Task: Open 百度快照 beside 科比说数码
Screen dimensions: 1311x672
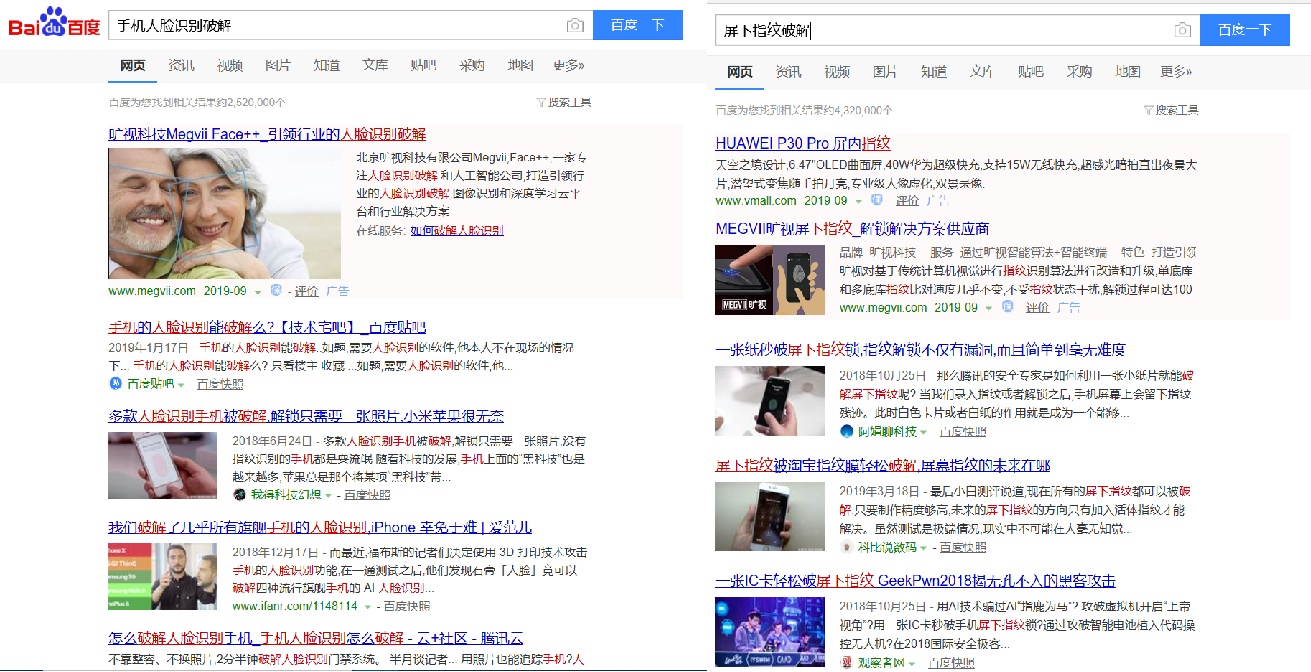Action: (x=963, y=548)
